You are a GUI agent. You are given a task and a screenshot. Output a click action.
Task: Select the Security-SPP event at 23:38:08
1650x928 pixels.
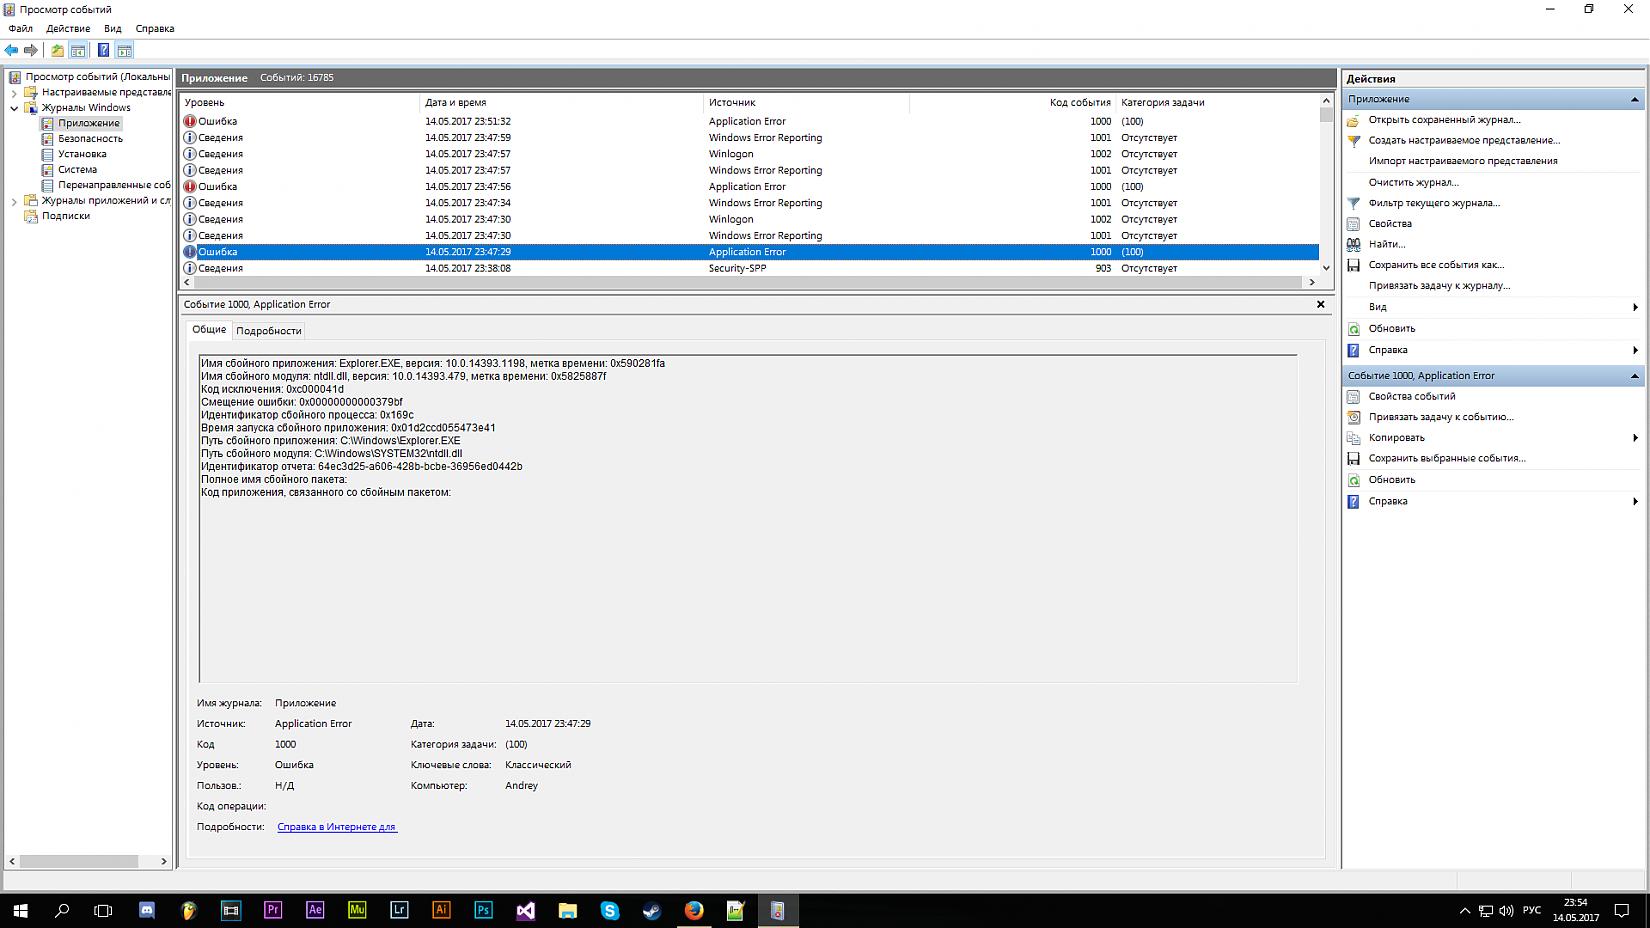coord(750,268)
